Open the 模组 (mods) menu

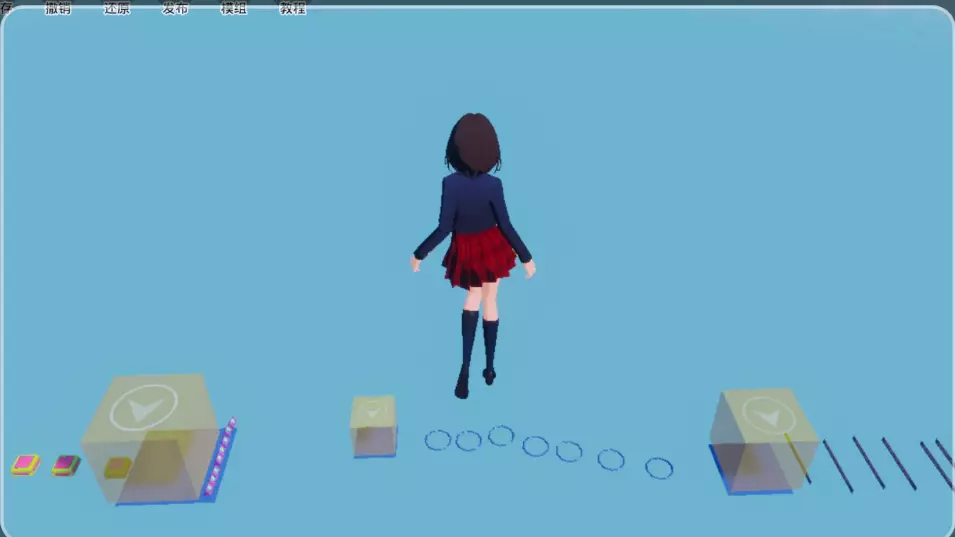(234, 8)
